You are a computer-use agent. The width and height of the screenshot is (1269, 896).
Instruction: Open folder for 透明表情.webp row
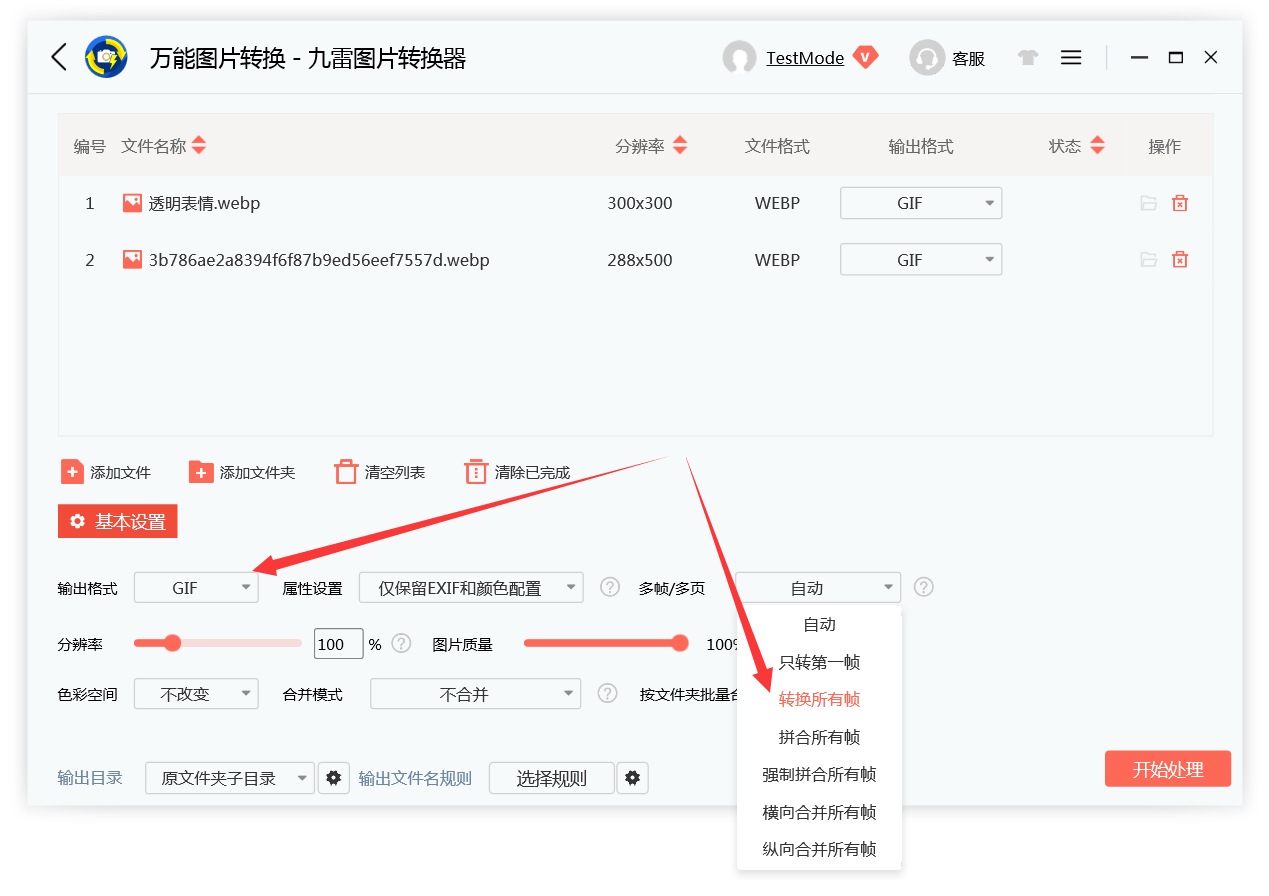coord(1148,203)
